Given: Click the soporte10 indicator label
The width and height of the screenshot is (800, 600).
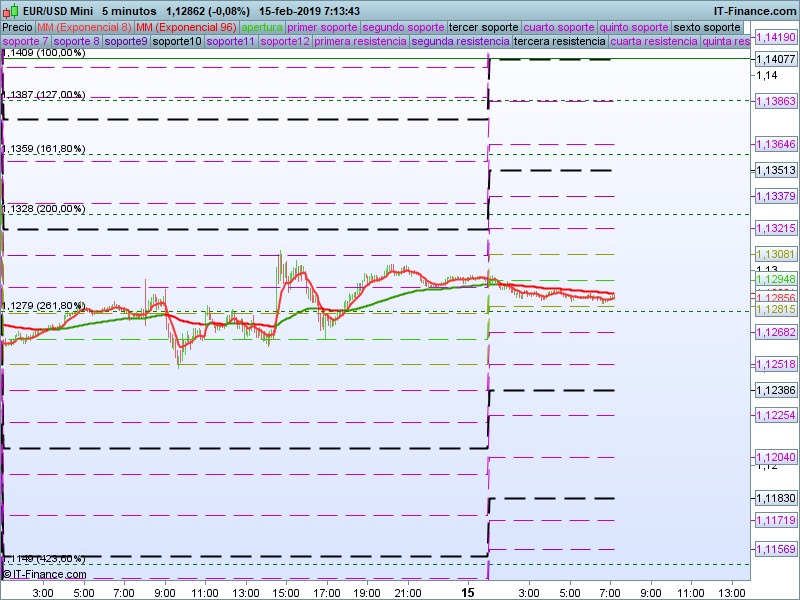Looking at the screenshot, I should coord(177,42).
